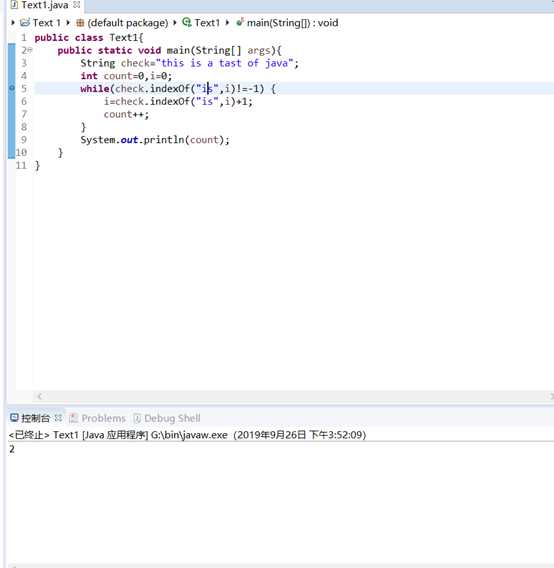554x568 pixels.
Task: Click the main method icon in breadcrumb
Action: point(239,22)
